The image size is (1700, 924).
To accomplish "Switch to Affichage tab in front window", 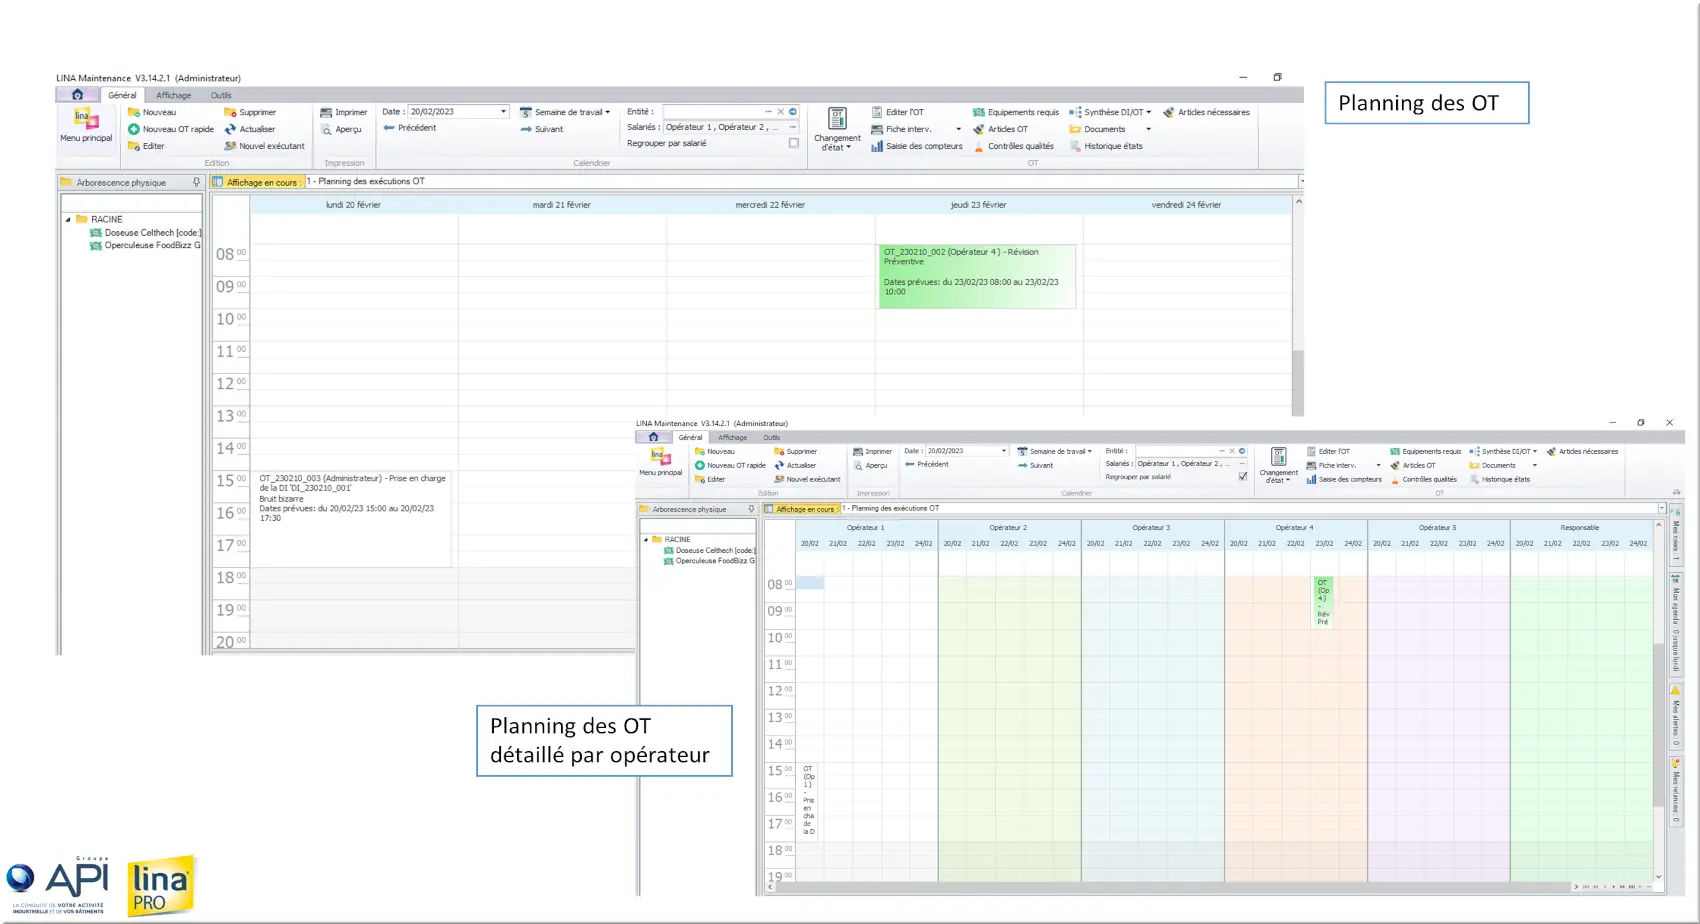I will tap(732, 437).
